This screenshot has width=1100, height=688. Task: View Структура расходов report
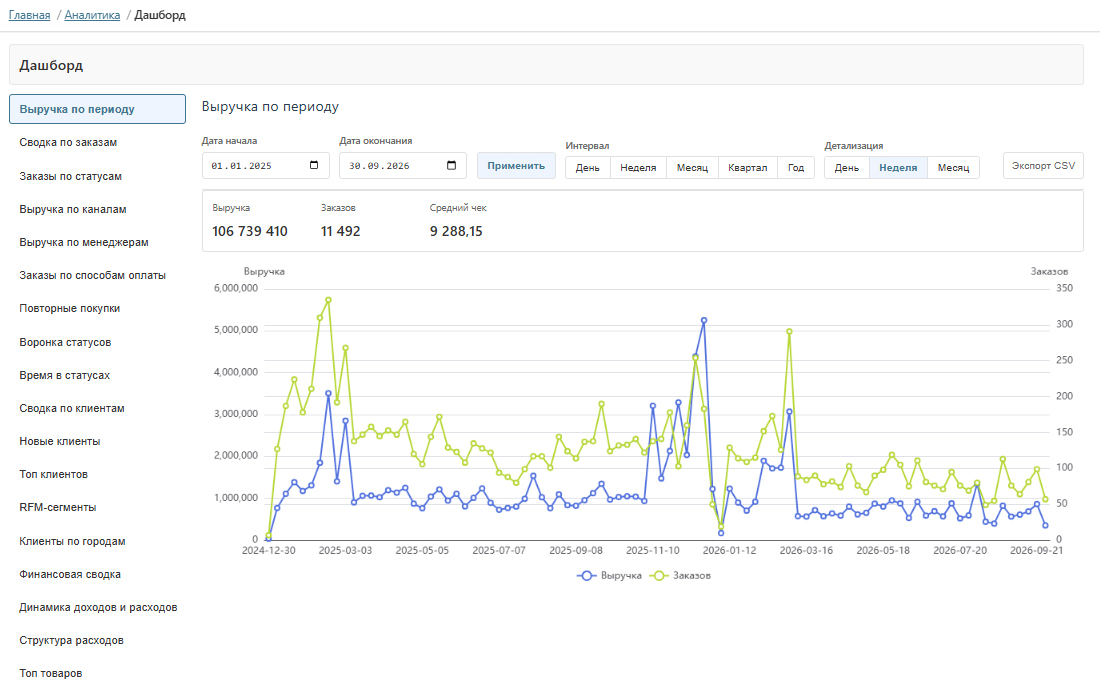pos(98,640)
